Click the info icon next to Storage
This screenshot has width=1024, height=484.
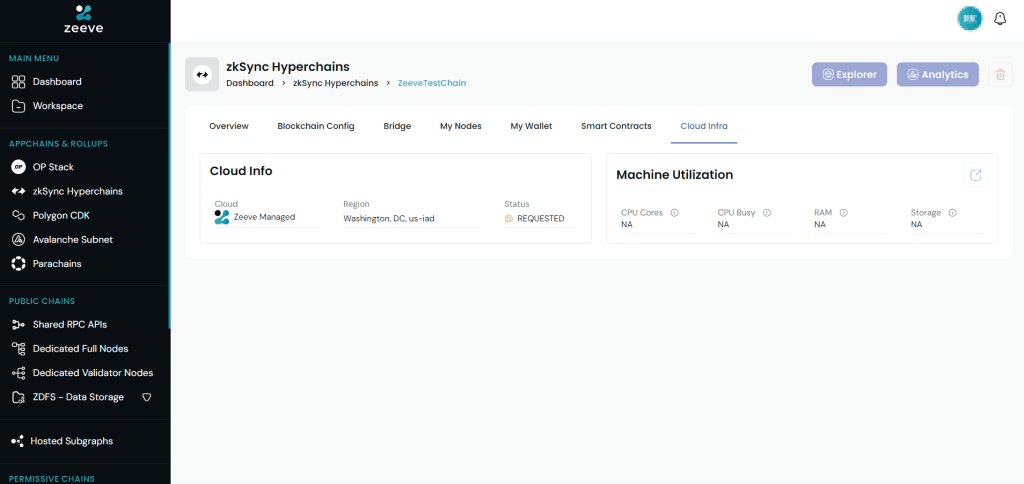952,213
